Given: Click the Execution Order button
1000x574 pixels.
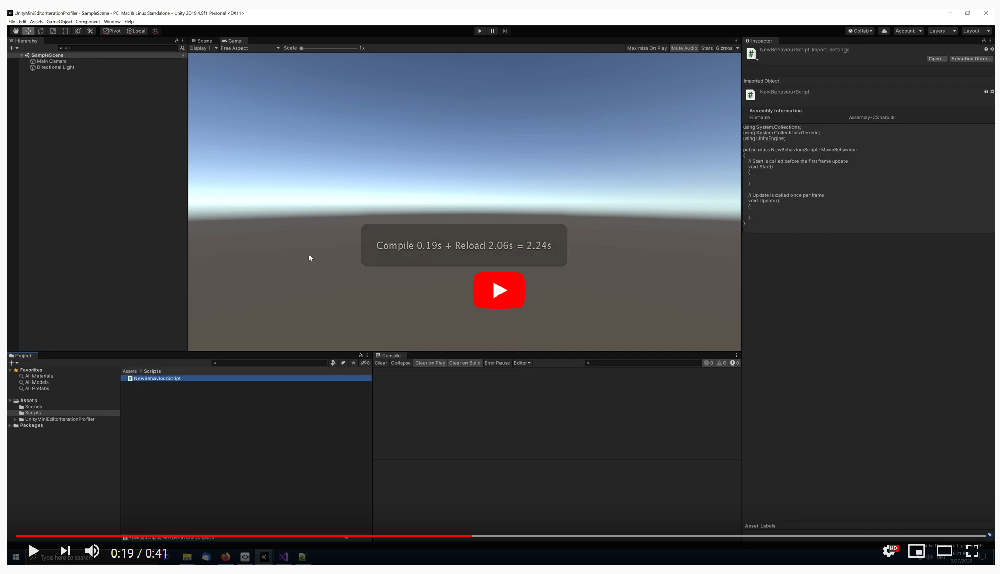Looking at the screenshot, I should [x=969, y=59].
